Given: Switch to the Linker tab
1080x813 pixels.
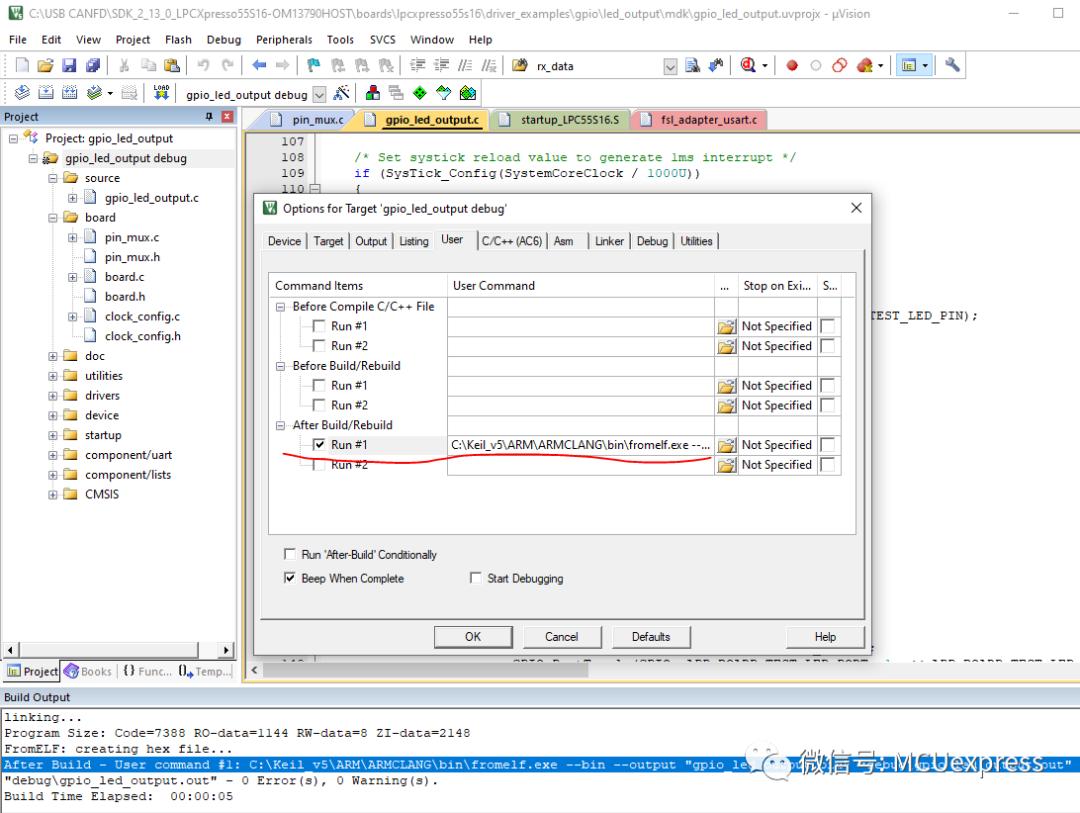Looking at the screenshot, I should (609, 241).
